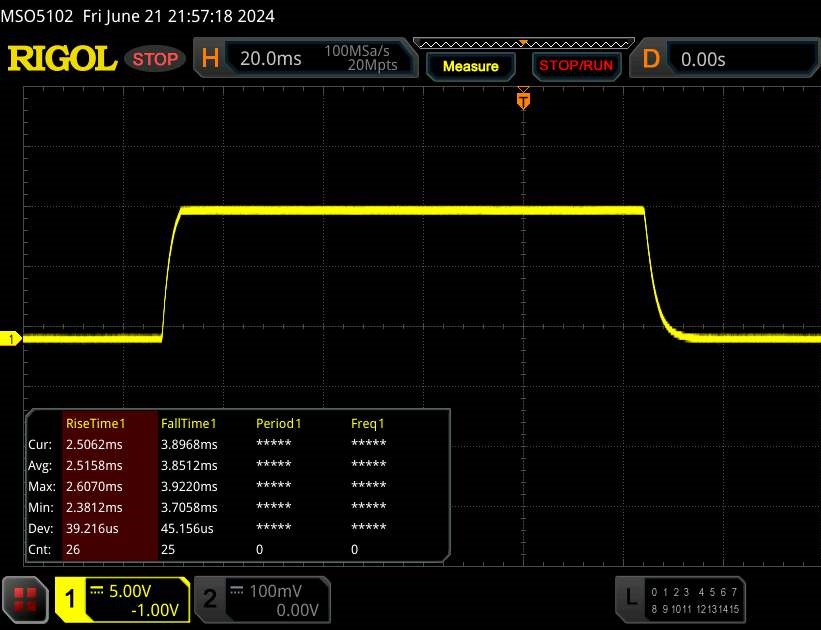Click the RIGOL logo

pyautogui.click(x=62, y=58)
